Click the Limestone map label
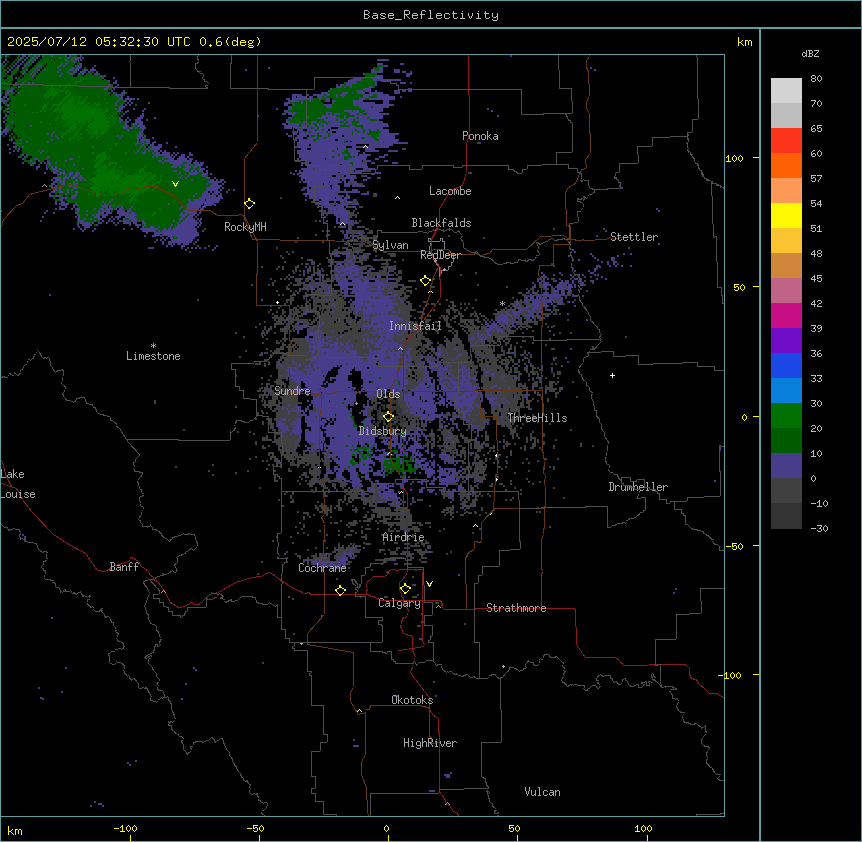Image resolution: width=862 pixels, height=842 pixels. point(153,356)
